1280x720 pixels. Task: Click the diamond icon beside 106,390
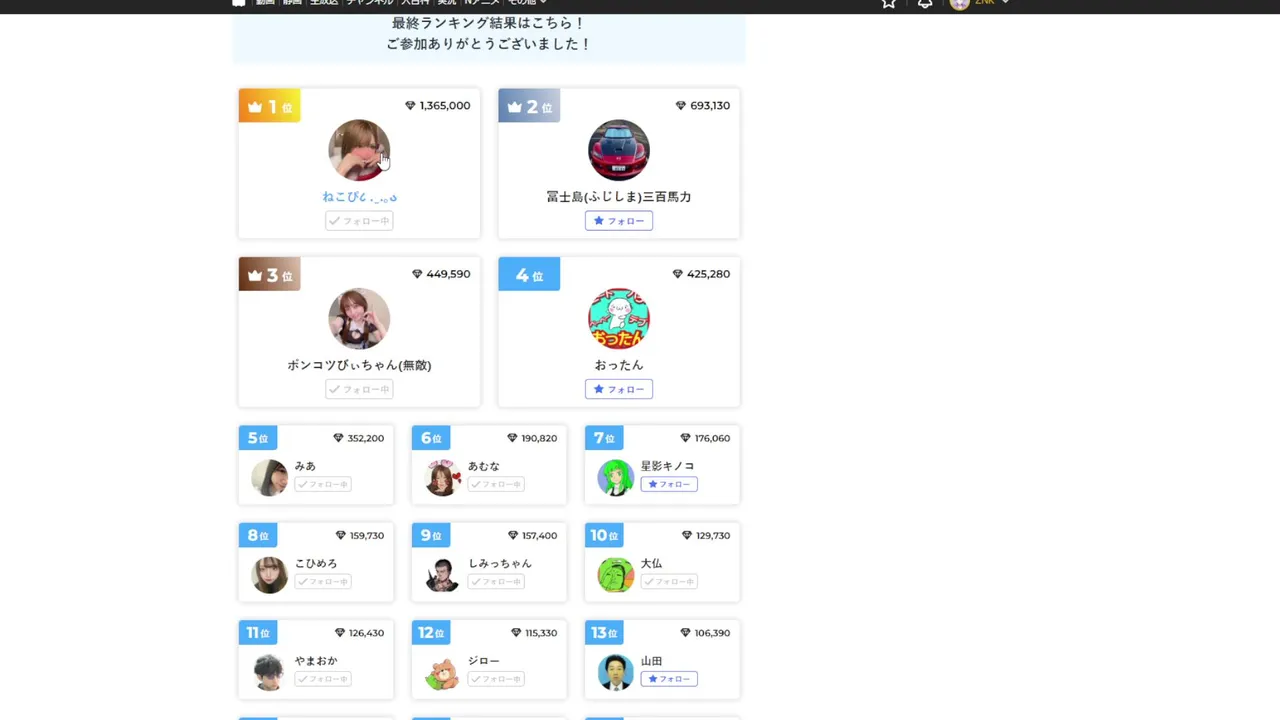pos(685,633)
